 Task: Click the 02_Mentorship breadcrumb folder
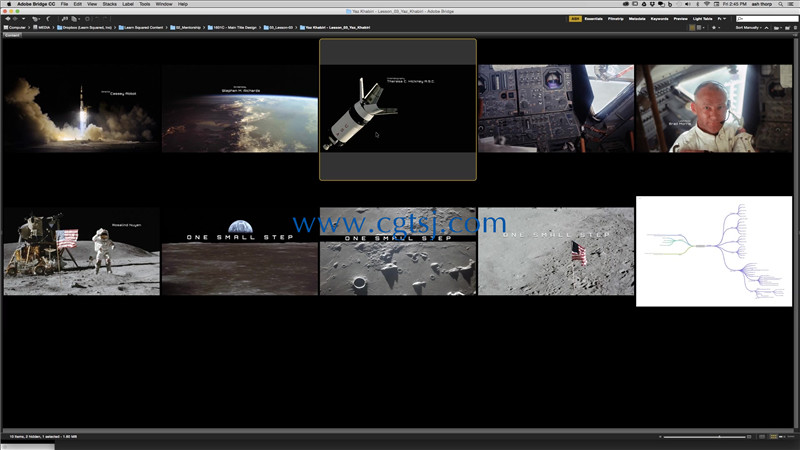pyautogui.click(x=185, y=28)
